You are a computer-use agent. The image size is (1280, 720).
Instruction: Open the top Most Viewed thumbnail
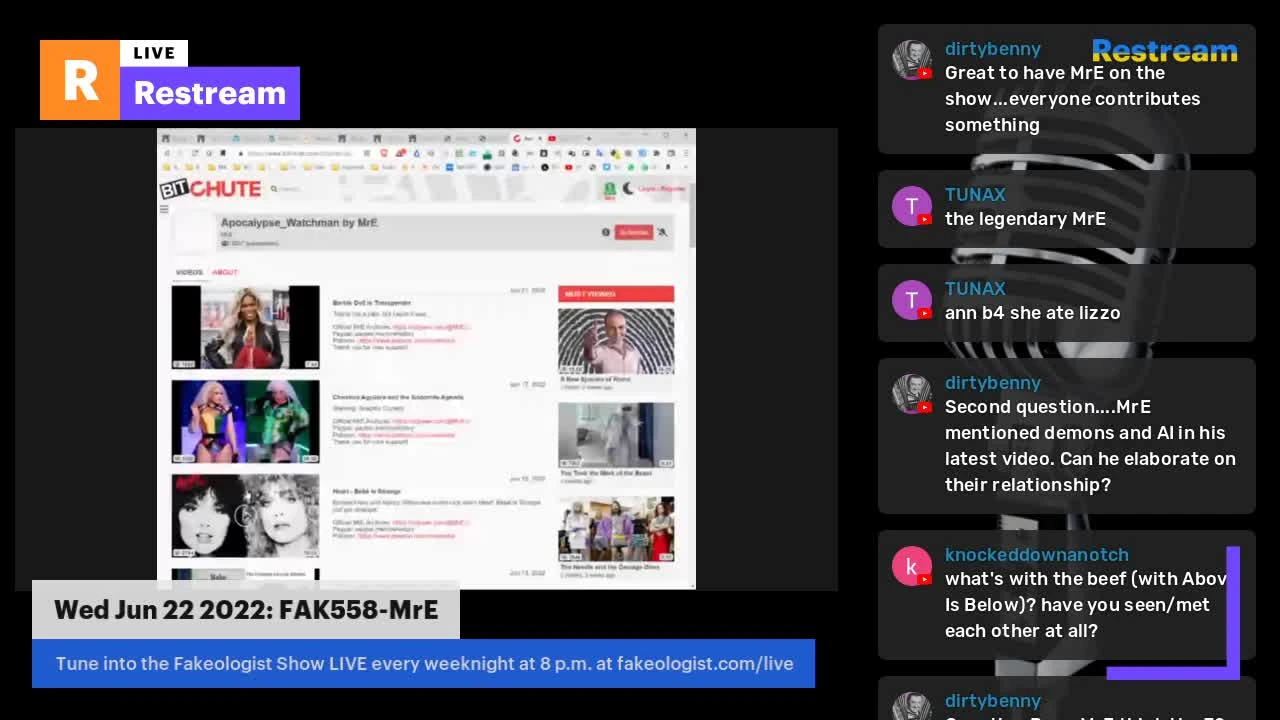615,340
